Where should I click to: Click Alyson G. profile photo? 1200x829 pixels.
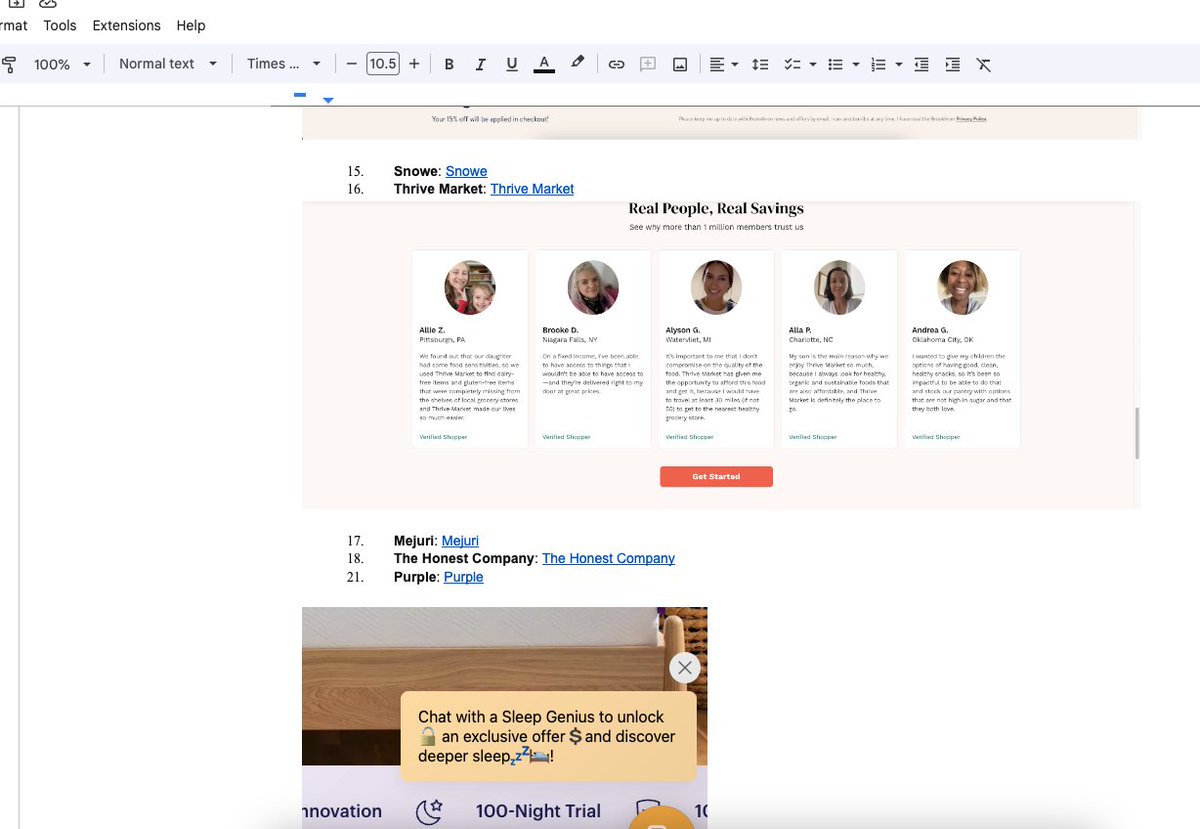[716, 288]
